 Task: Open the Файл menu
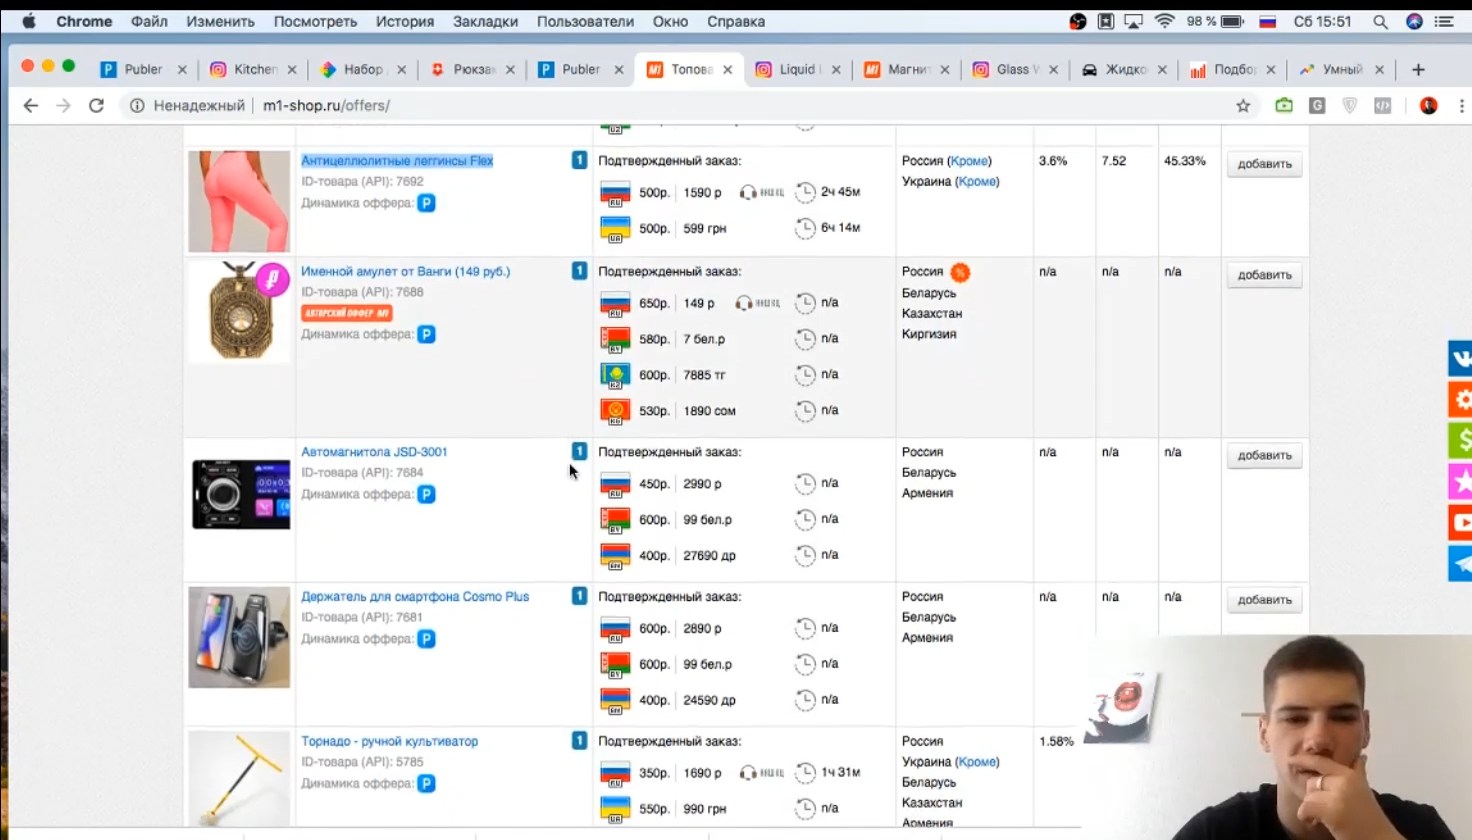pos(149,21)
